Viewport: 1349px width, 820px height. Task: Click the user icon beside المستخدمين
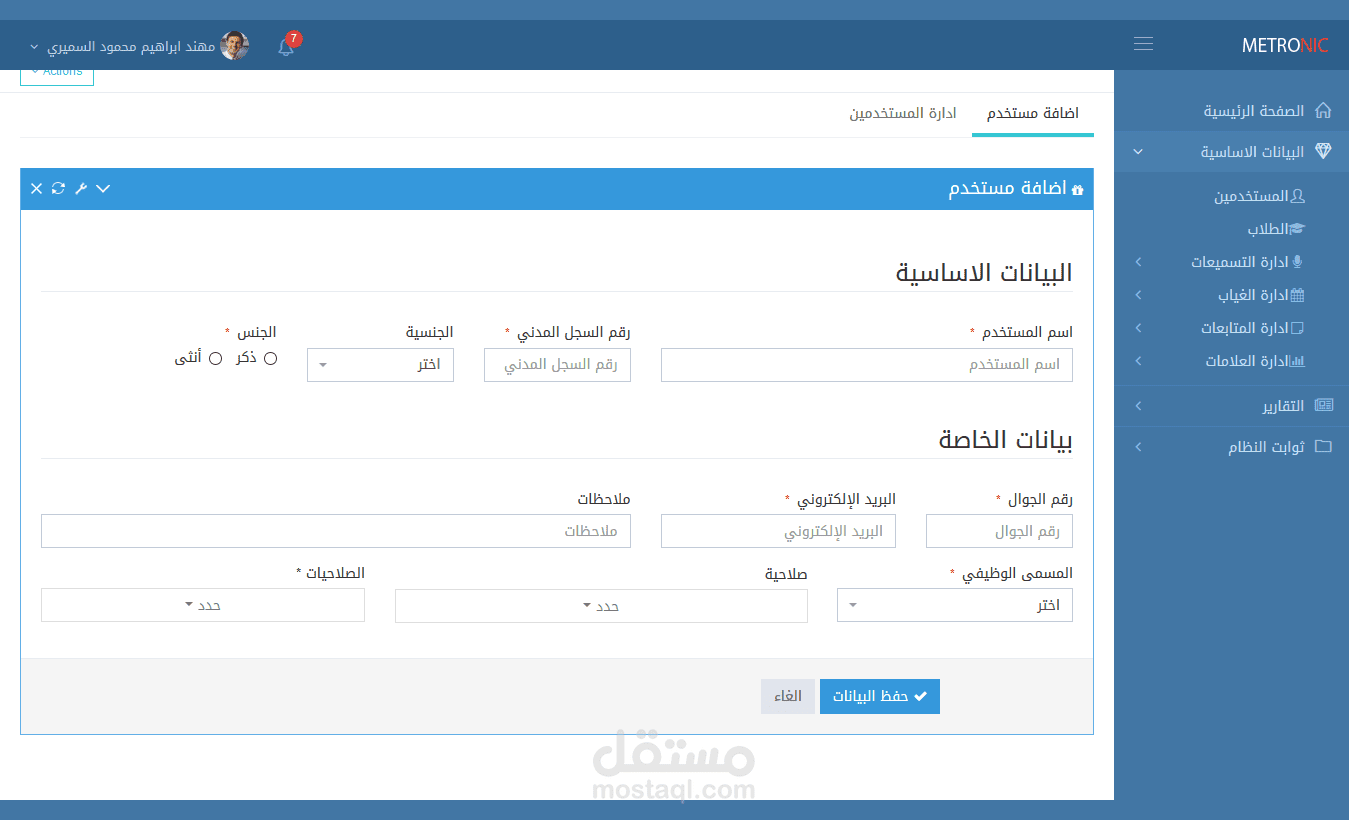click(x=1298, y=196)
